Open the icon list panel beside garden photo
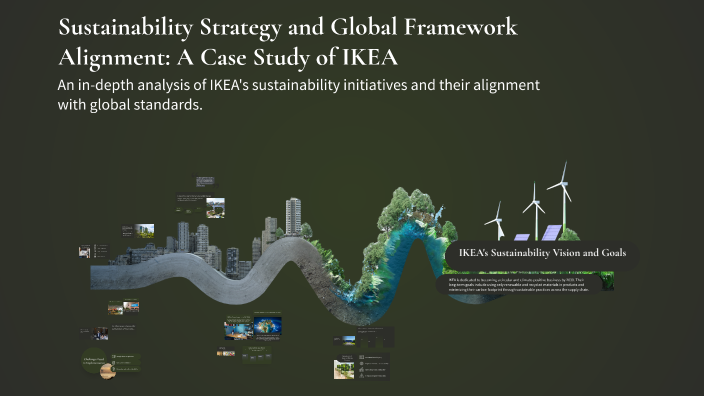 tap(374, 366)
